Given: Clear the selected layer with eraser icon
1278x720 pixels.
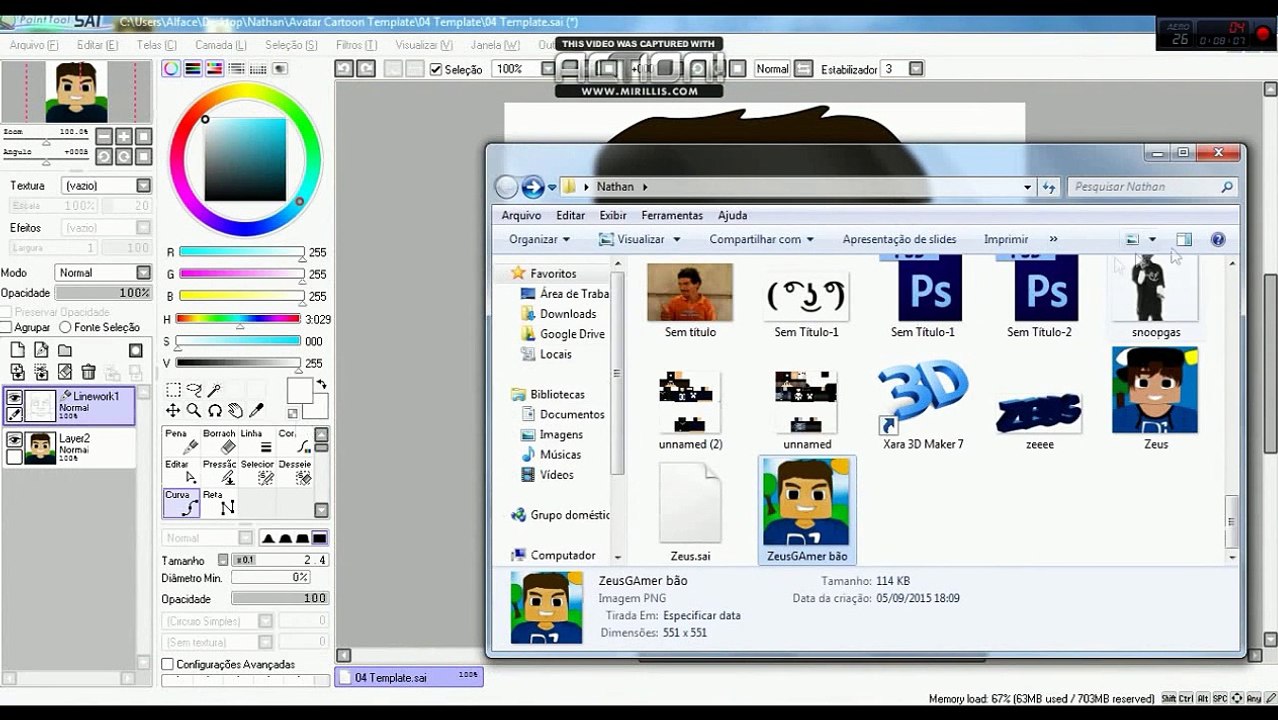Looking at the screenshot, I should coord(64,372).
